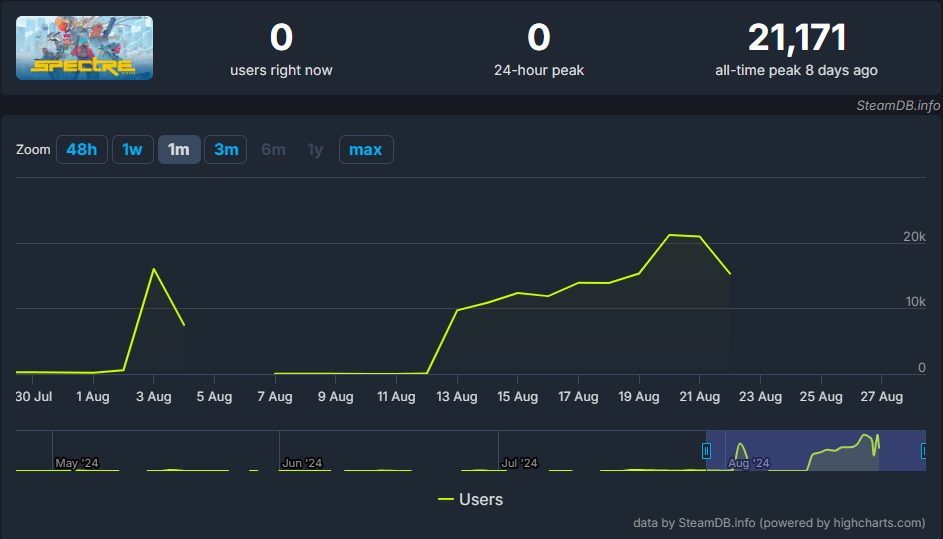This screenshot has height=539, width=943.
Task: Select the 1w zoom range
Action: [132, 150]
